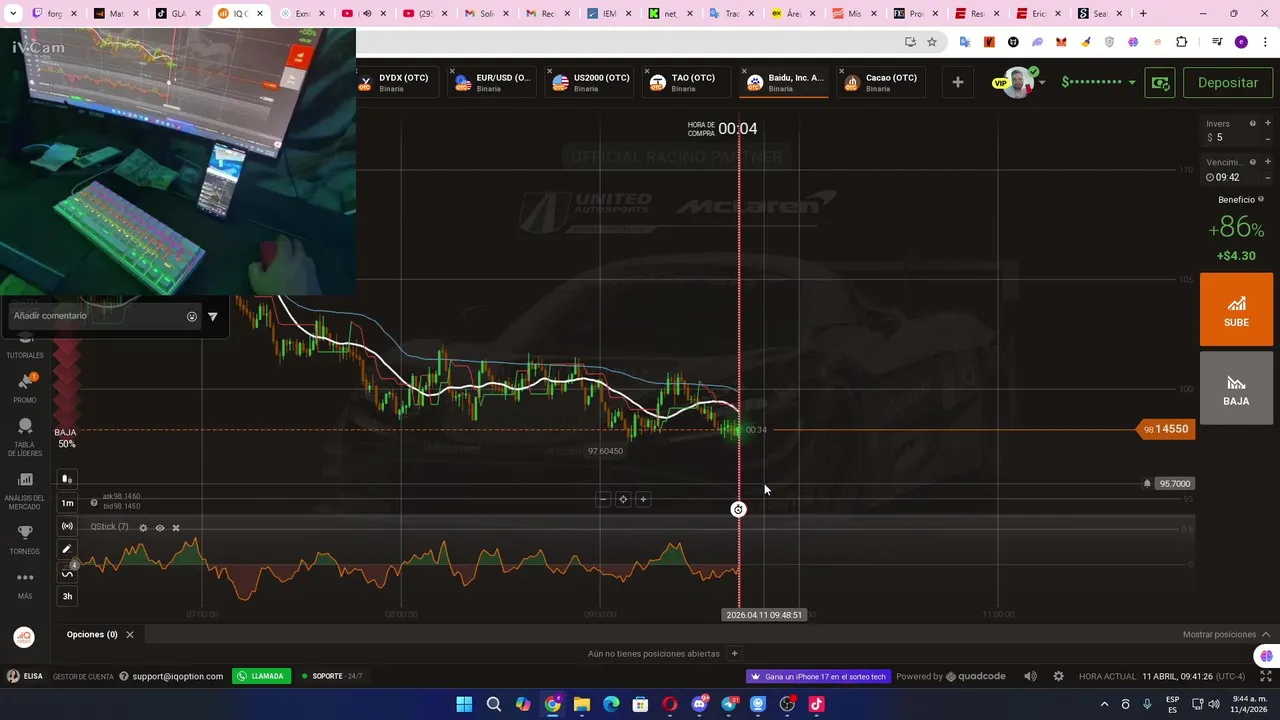Open TikTok from the taskbar

(816, 704)
